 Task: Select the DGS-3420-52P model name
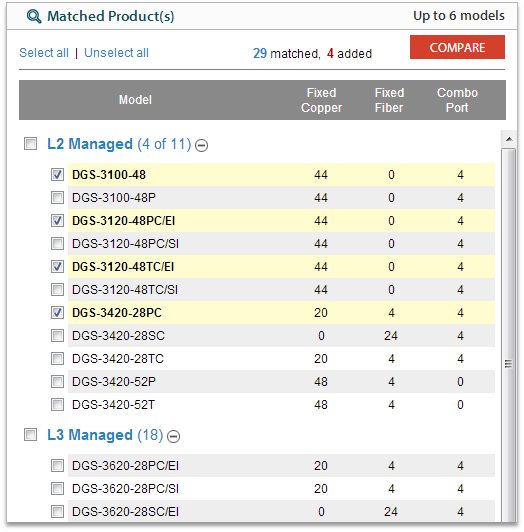pos(114,382)
